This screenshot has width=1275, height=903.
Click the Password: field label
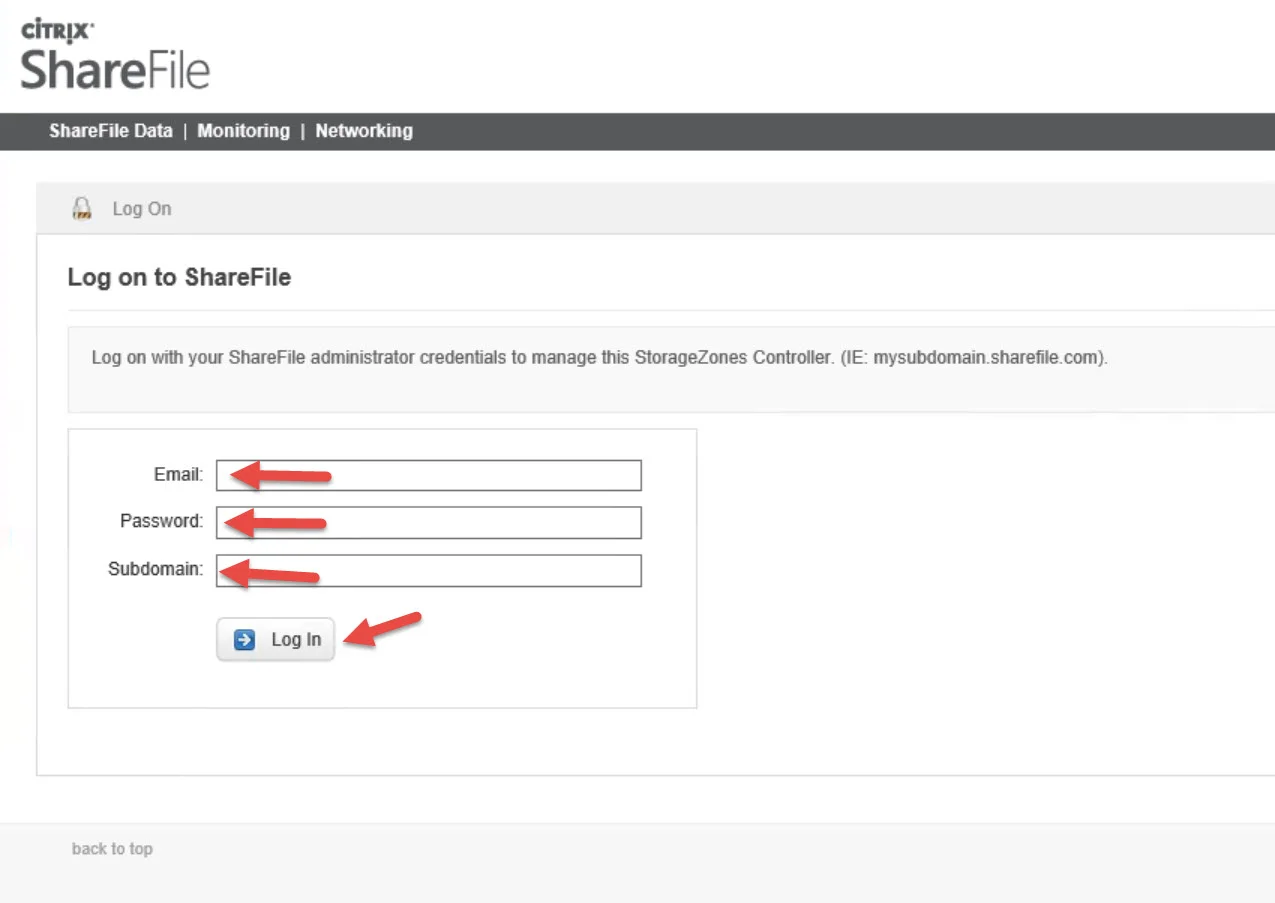point(161,521)
